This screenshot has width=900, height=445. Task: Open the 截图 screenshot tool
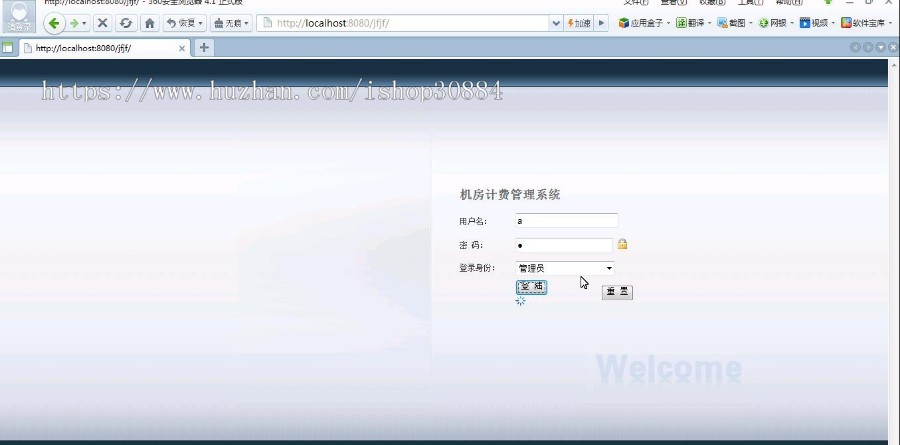pyautogui.click(x=732, y=24)
